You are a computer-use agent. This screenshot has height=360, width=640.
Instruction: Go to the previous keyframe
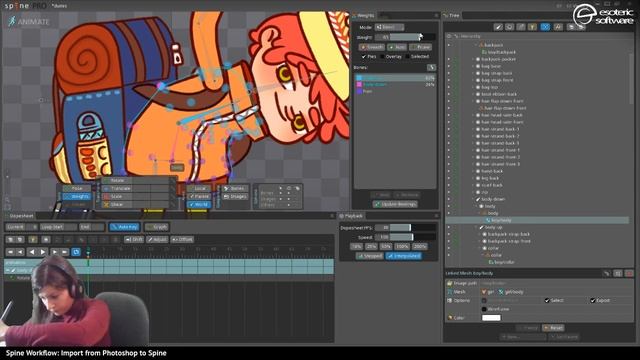pos(20,252)
